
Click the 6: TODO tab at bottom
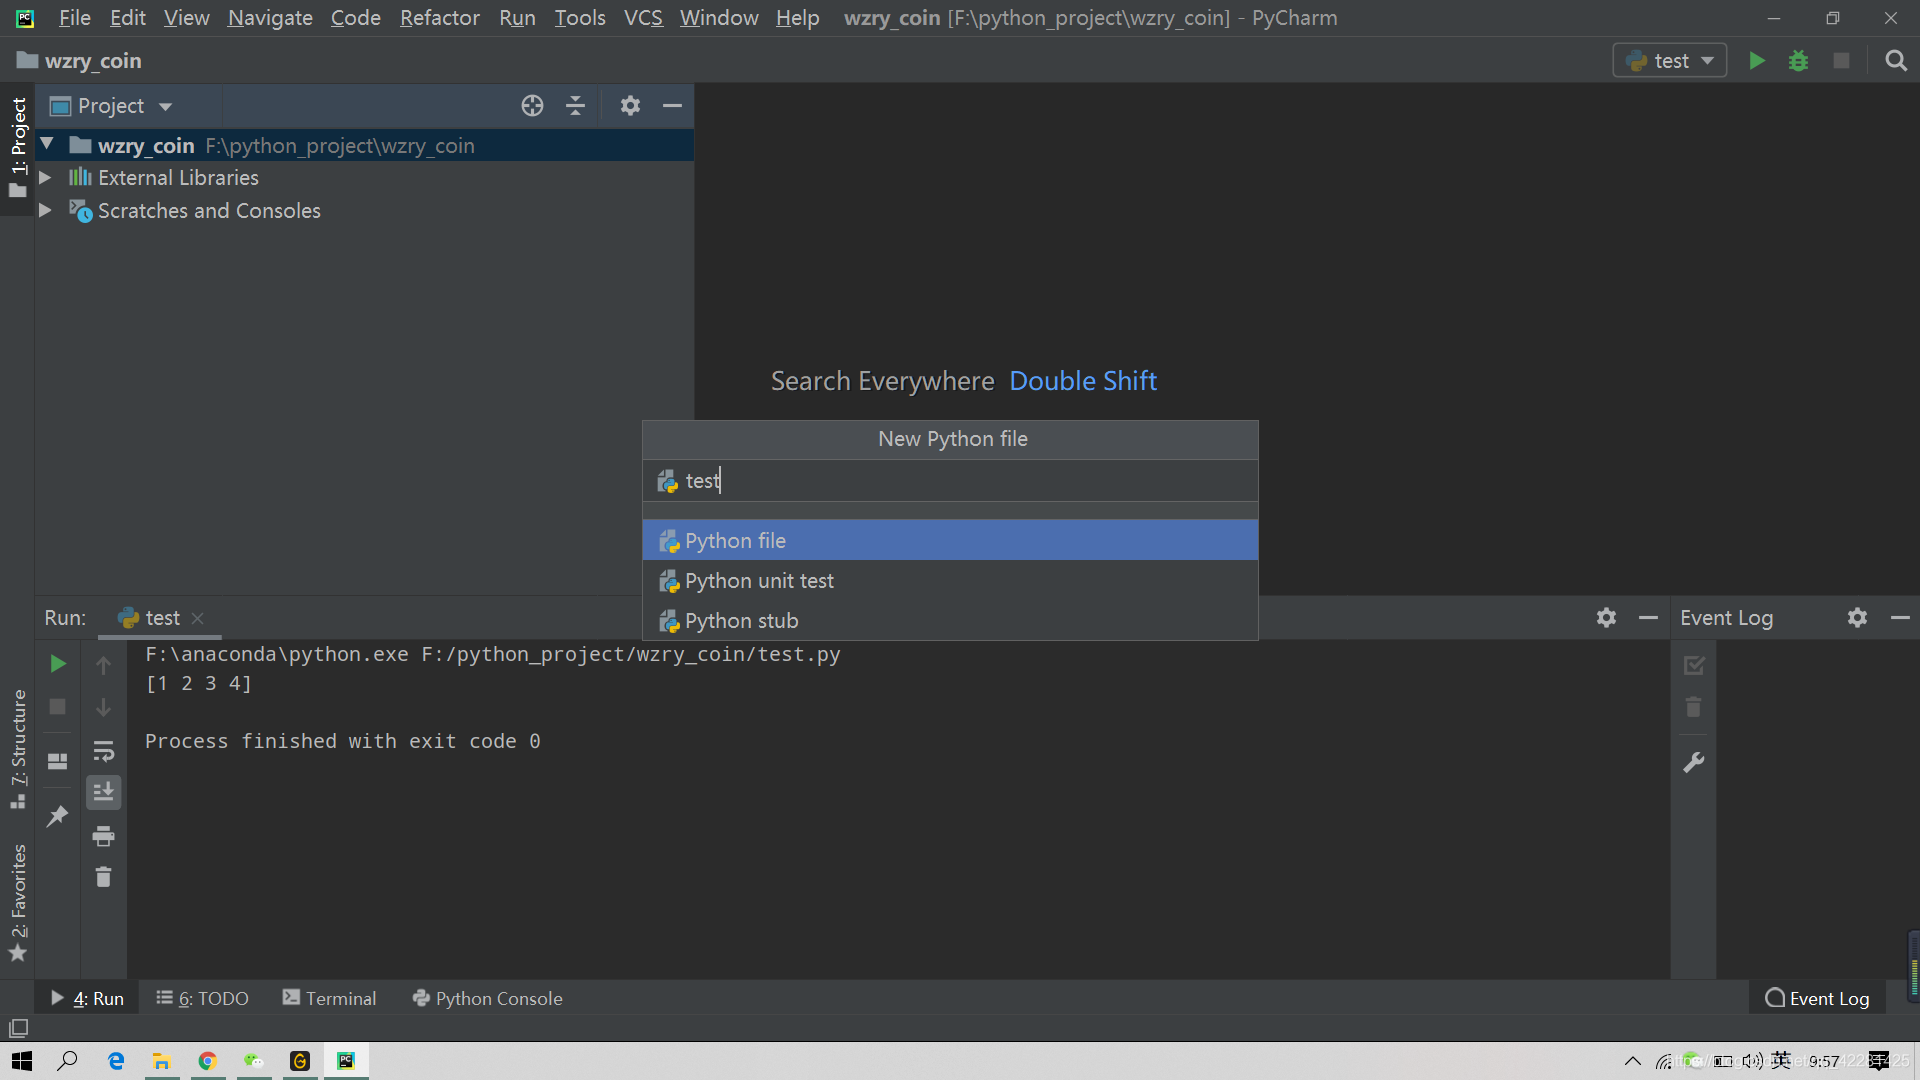(x=204, y=998)
